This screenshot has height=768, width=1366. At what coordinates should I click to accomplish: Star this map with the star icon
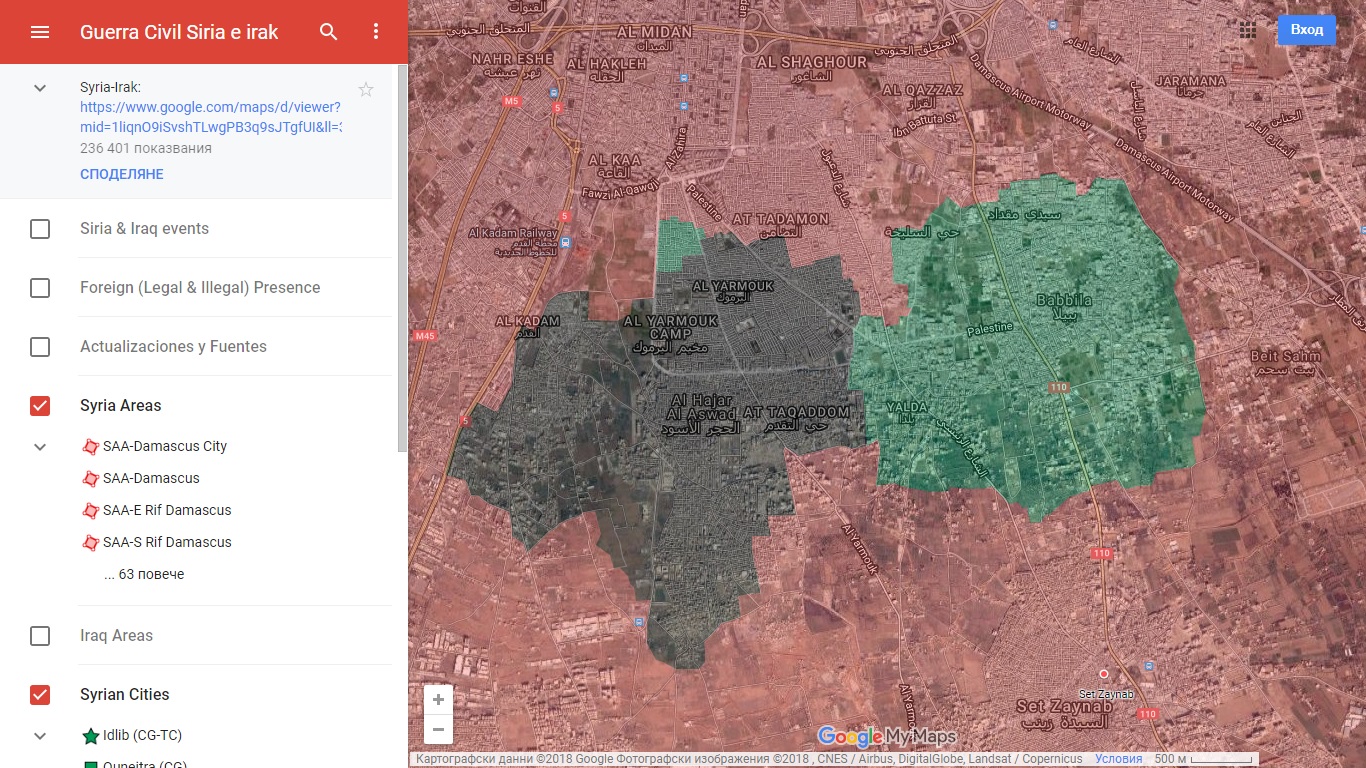pos(366,90)
